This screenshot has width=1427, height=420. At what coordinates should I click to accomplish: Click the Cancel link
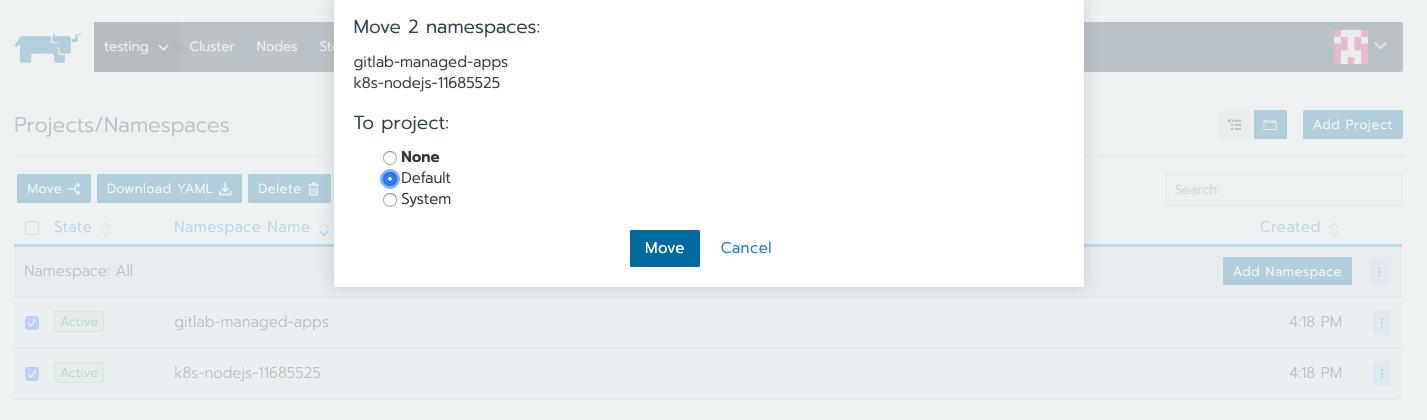point(746,248)
